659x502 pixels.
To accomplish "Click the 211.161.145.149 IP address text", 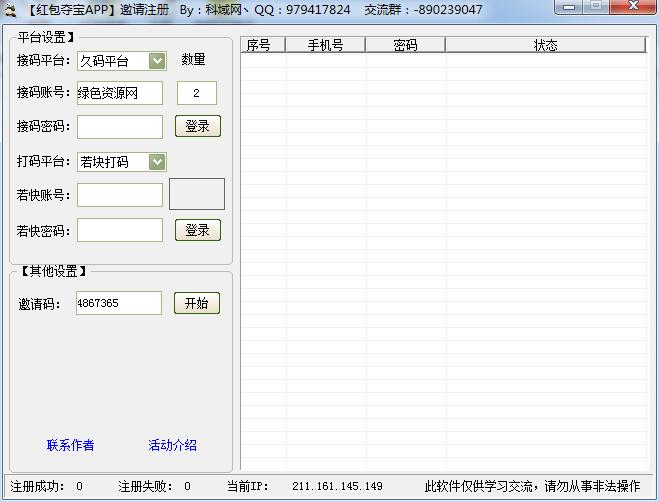I will (337, 486).
